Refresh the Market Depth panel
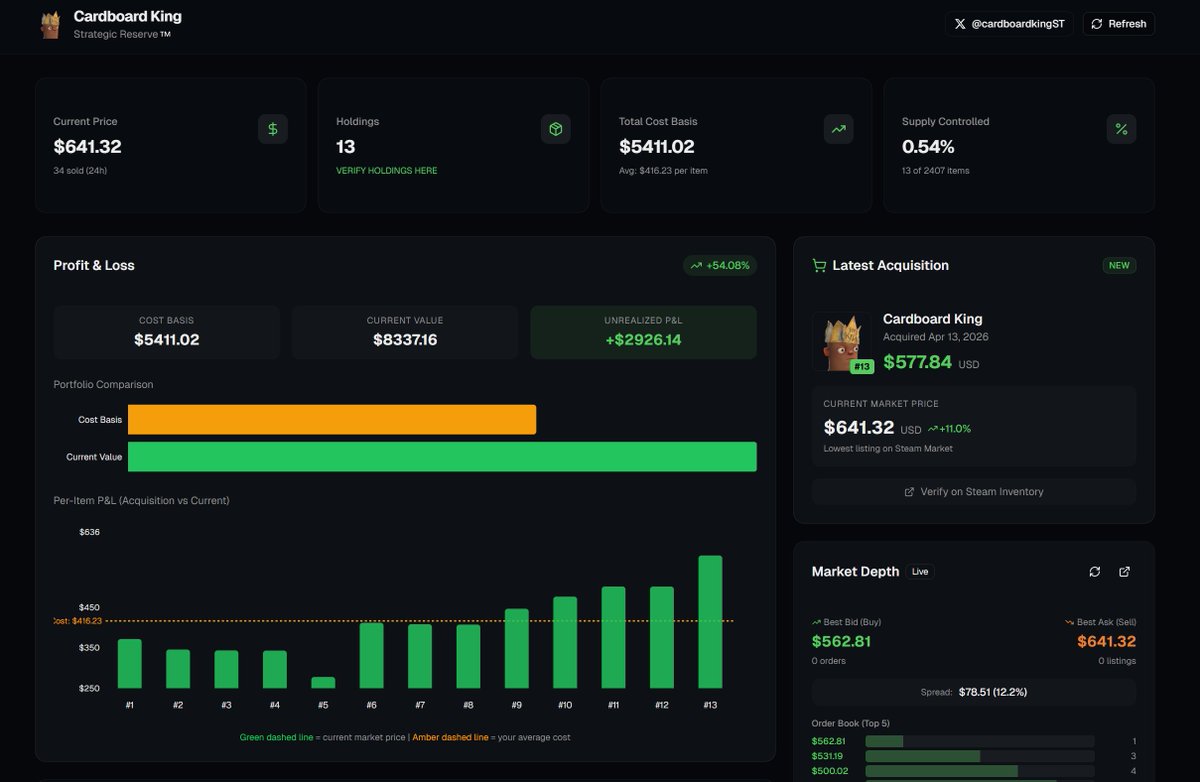Screen dimensions: 1200x782 (1095, 571)
